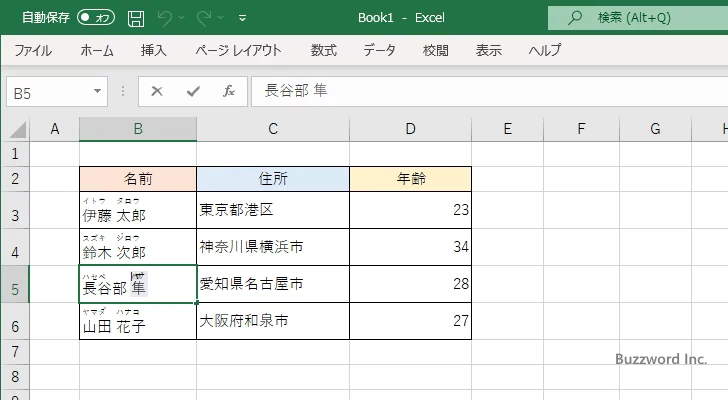728x400 pixels.
Task: Select the age cell 28
Action: click(410, 284)
